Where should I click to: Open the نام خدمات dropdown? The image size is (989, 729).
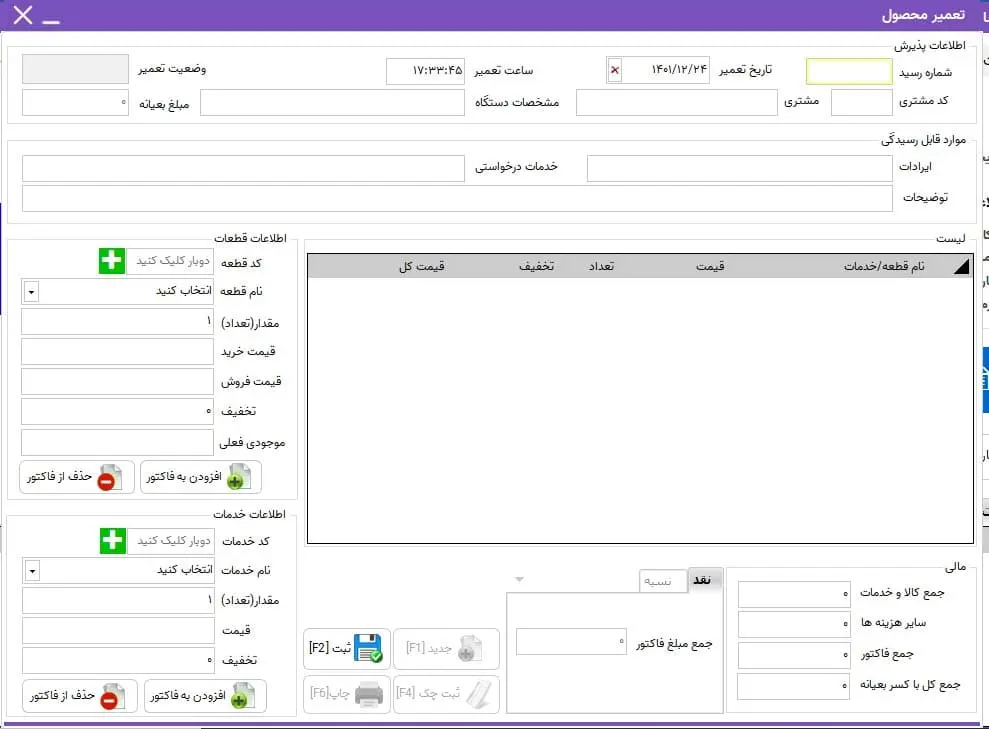coord(32,571)
